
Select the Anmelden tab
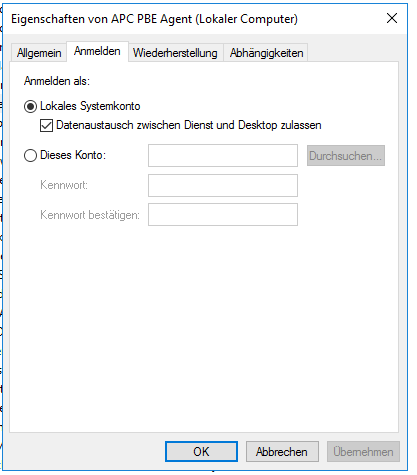click(97, 51)
